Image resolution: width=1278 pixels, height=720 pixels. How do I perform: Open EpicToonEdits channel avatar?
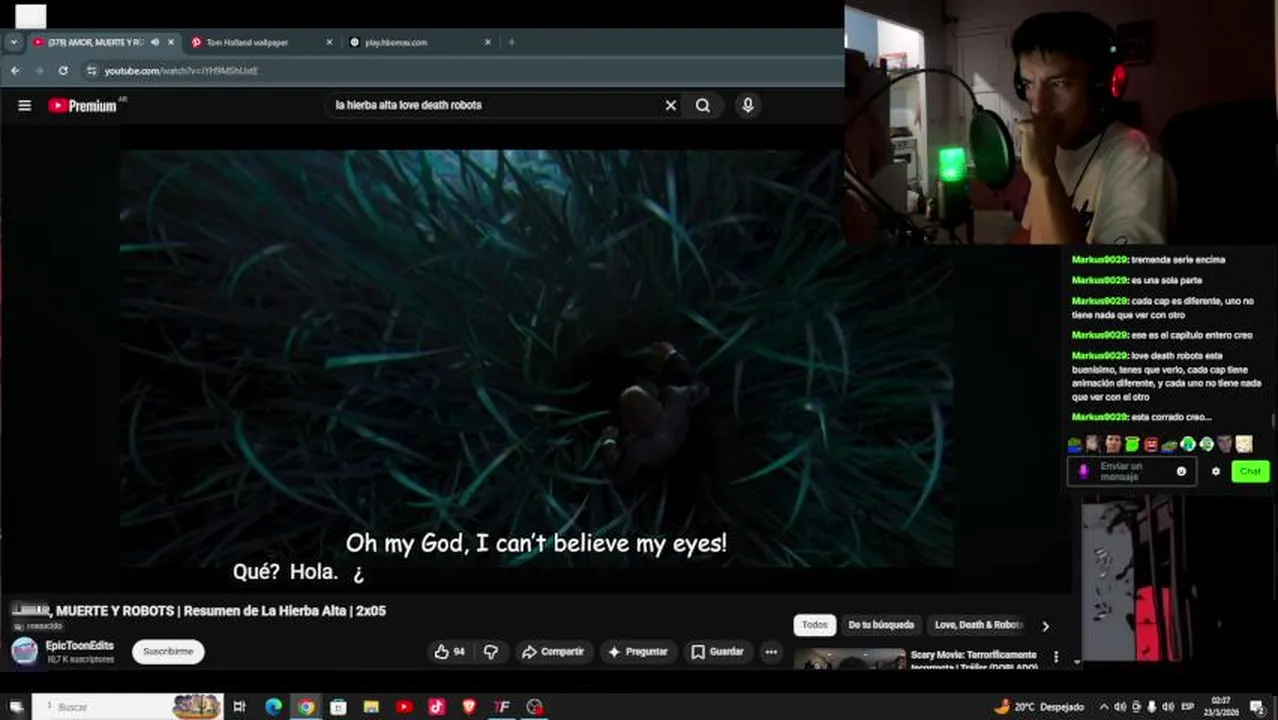(x=25, y=652)
